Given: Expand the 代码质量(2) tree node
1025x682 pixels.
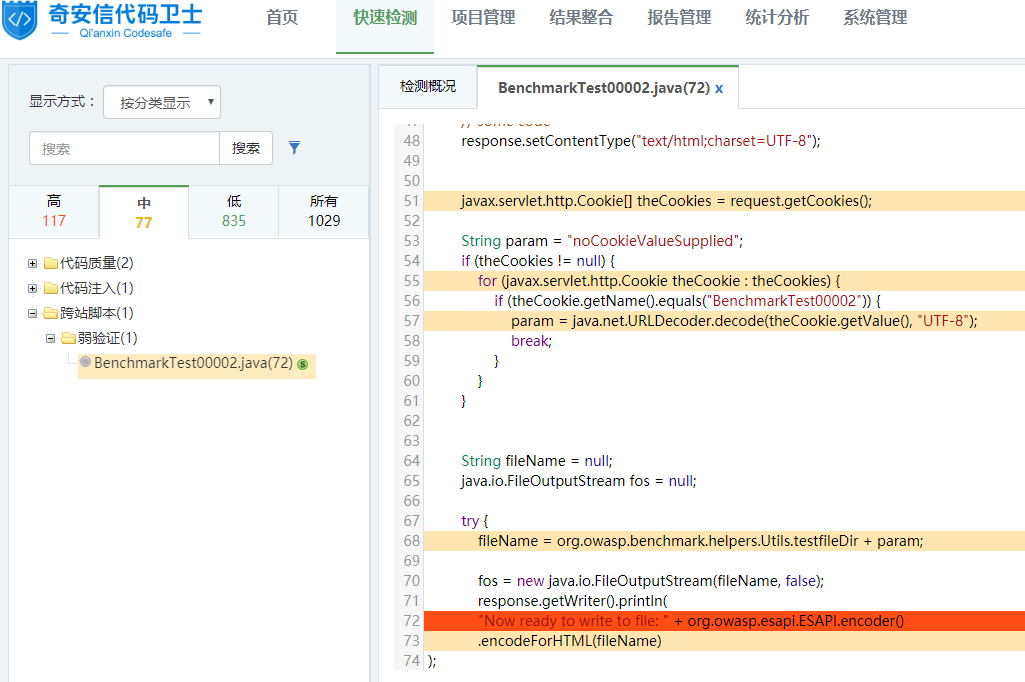Looking at the screenshot, I should [x=33, y=264].
